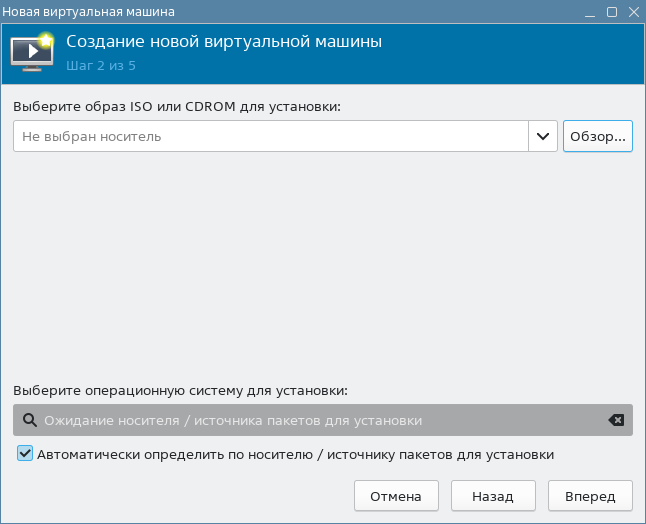Expand the ISO image dropdown arrow
Image resolution: width=646 pixels, height=524 pixels.
coord(543,136)
